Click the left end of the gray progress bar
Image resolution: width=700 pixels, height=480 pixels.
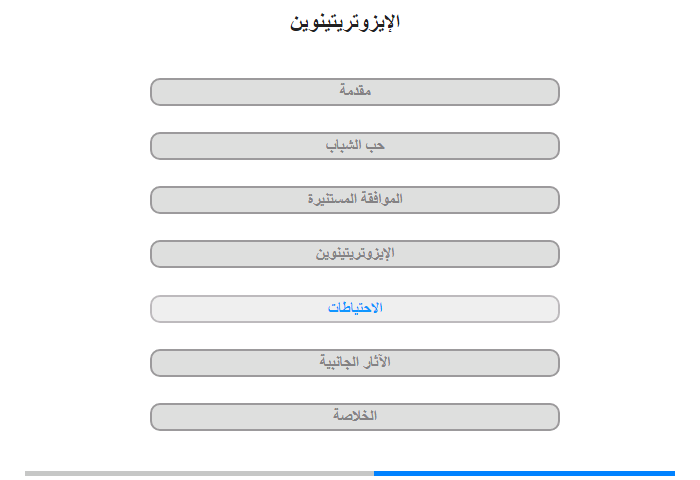click(x=28, y=473)
